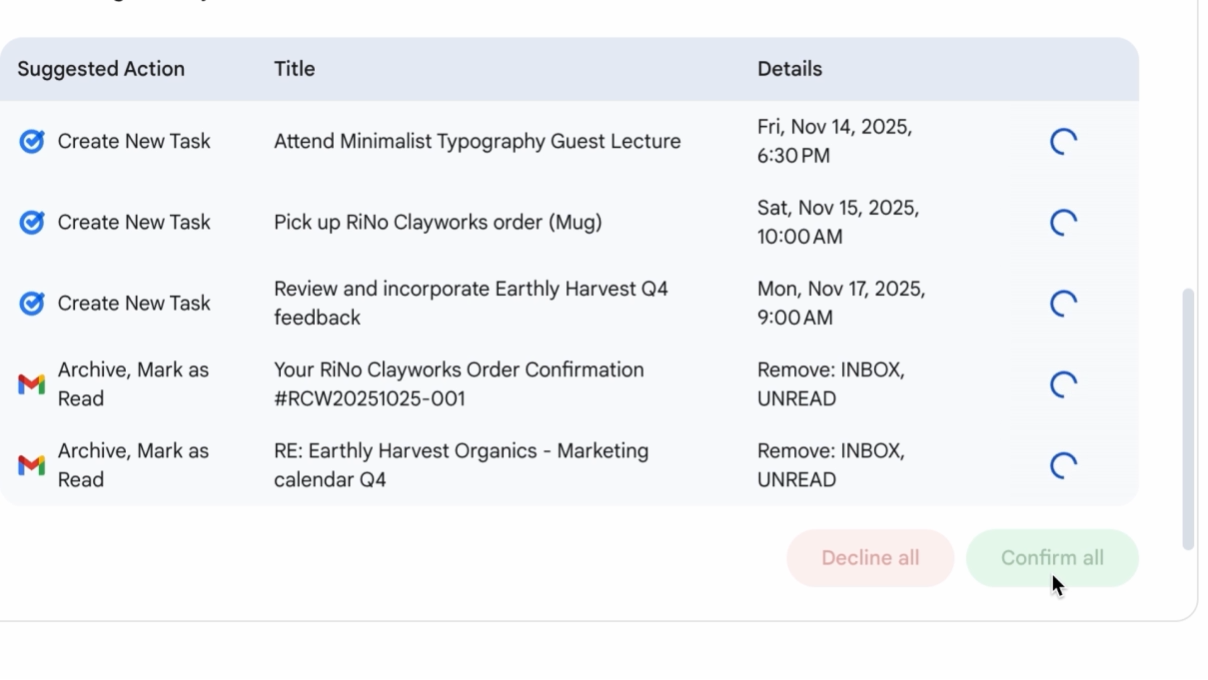Click loading spinner on Pick up RiNo row

point(1063,223)
